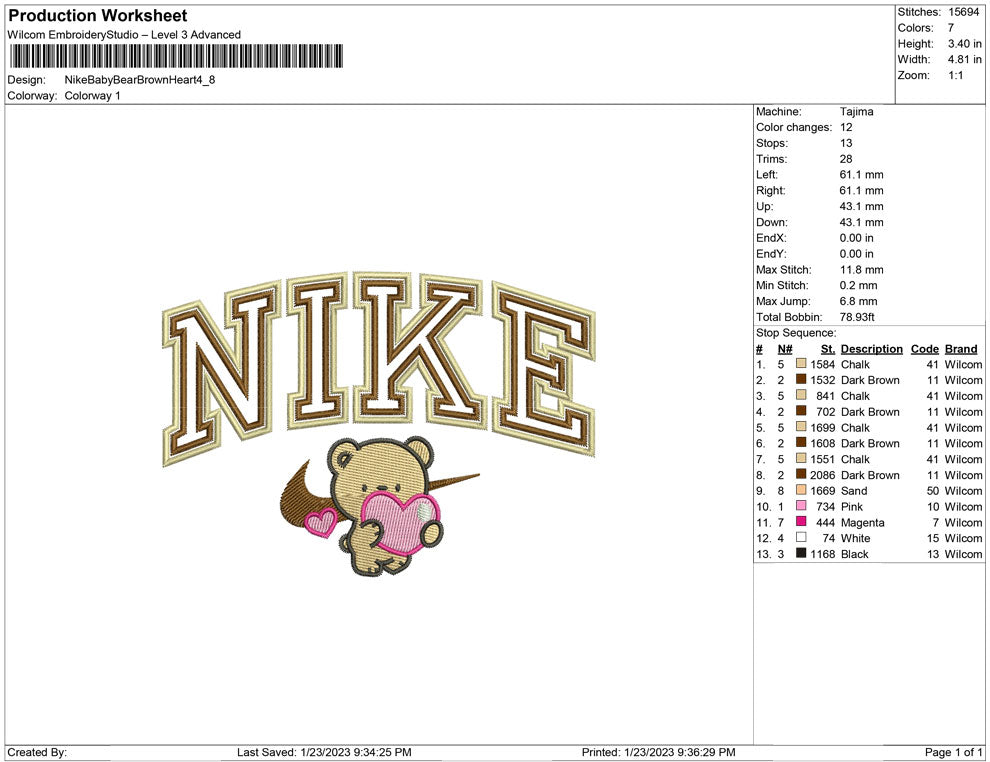The image size is (990, 762).
Task: Click the Created By label
Action: pos(37,752)
